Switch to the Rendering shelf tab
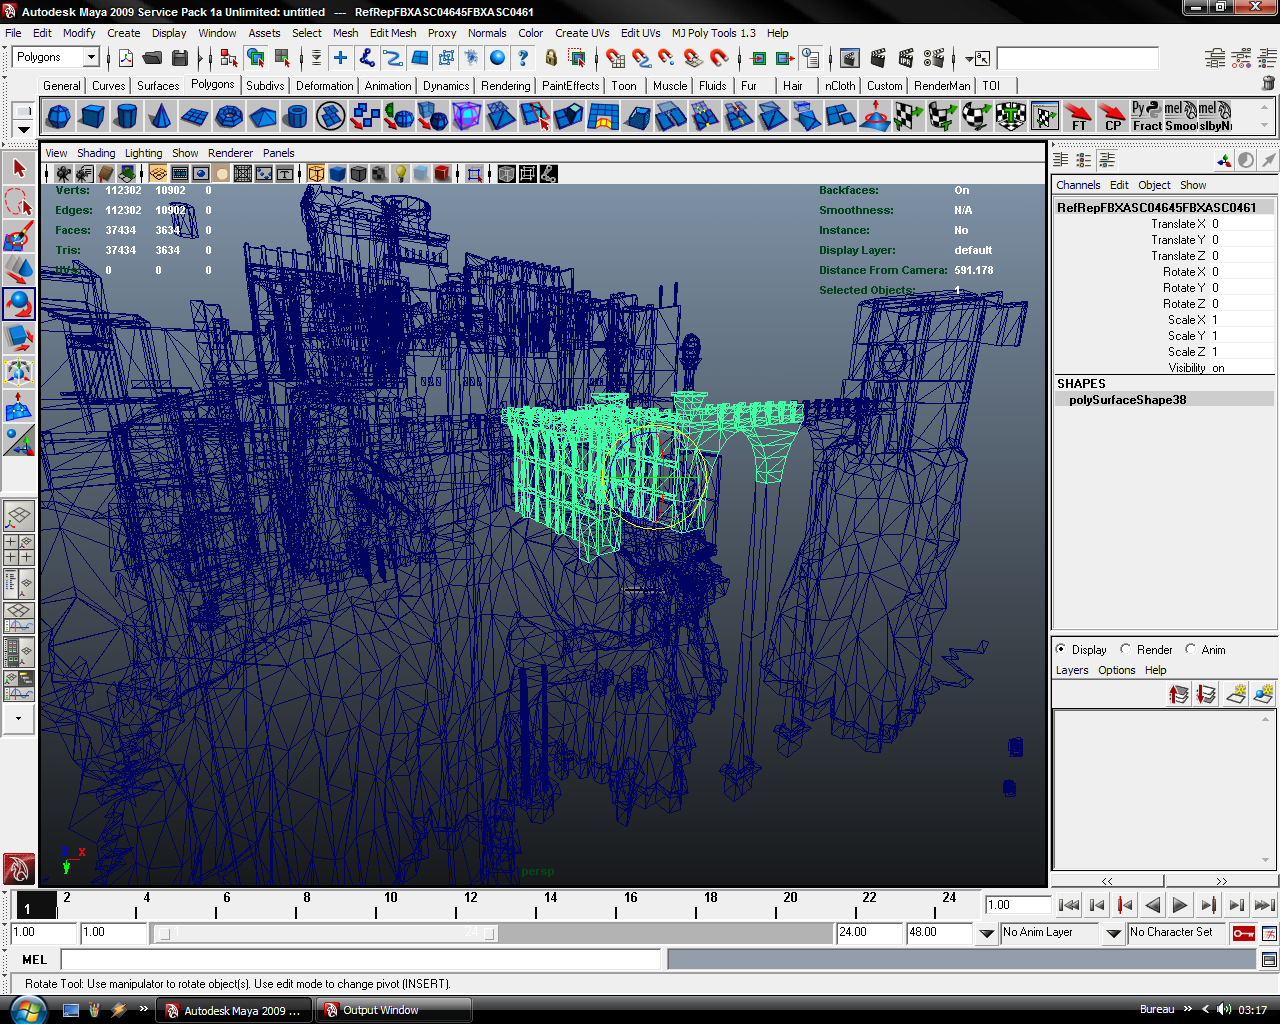Viewport: 1280px width, 1024px height. point(505,86)
